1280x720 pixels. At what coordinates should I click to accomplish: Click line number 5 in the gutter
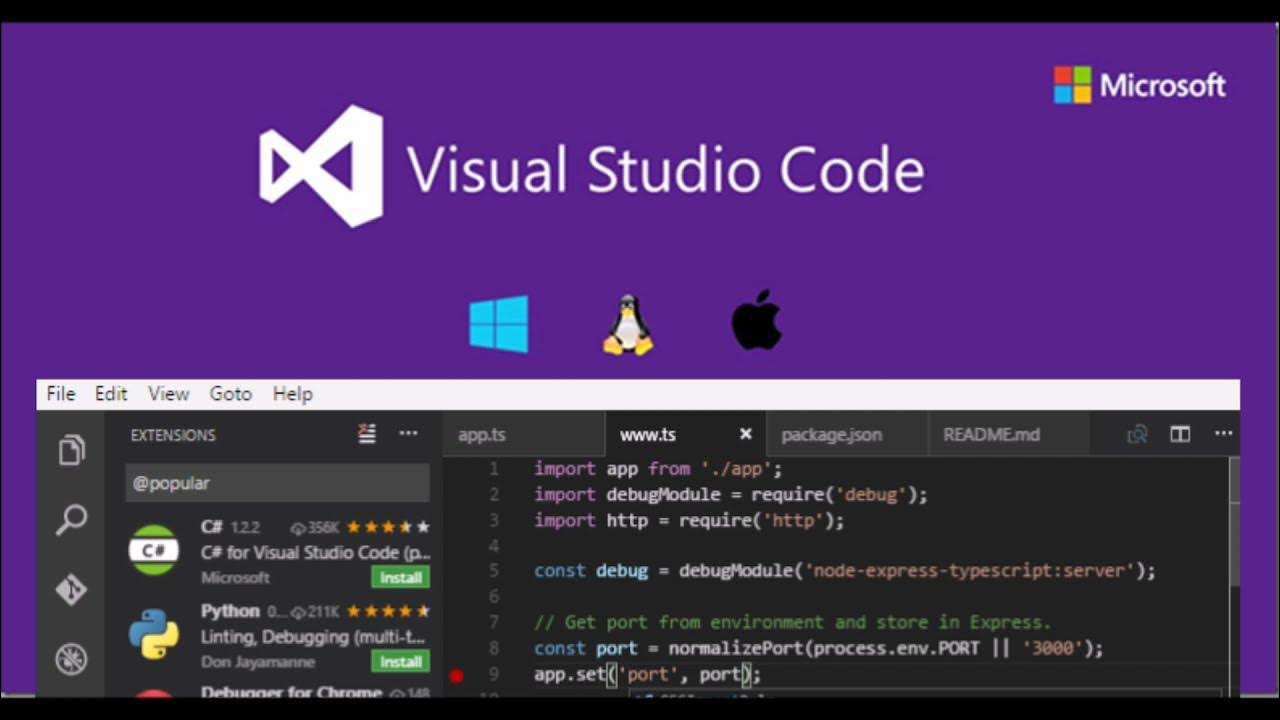point(493,571)
